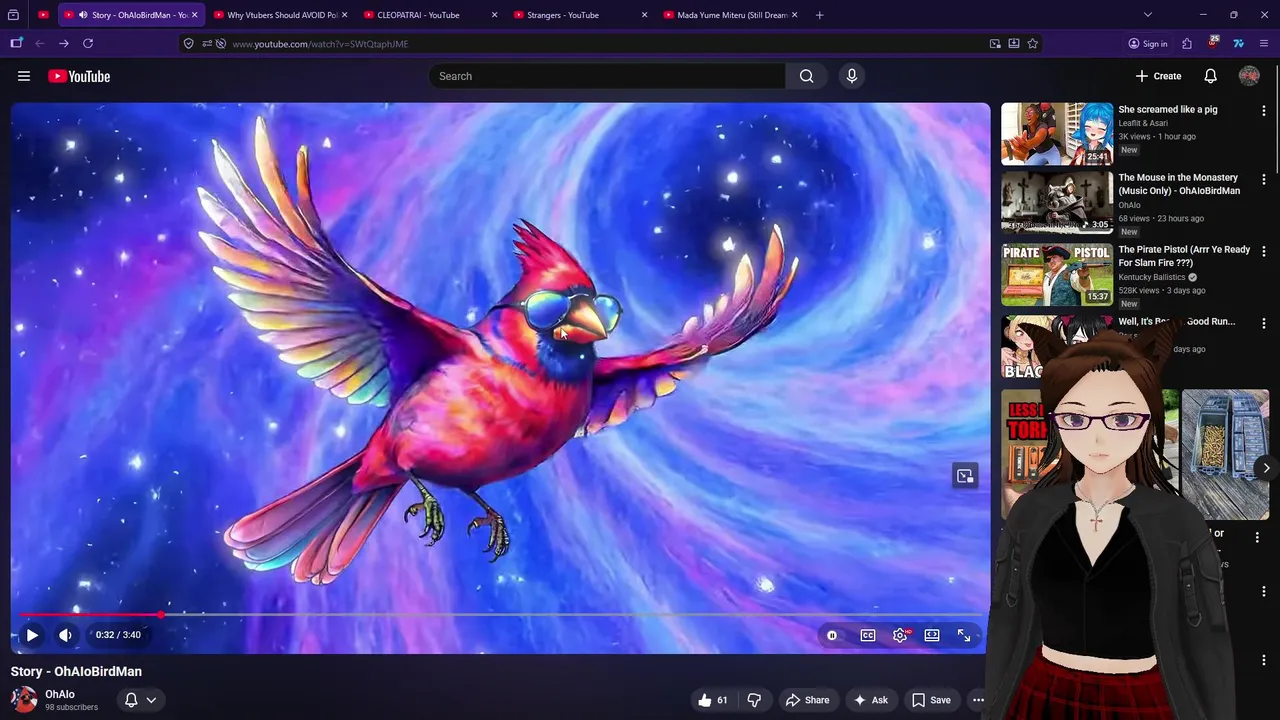1280x720 pixels.
Task: Open the YouTube notifications bell in the header
Action: pyautogui.click(x=1210, y=76)
